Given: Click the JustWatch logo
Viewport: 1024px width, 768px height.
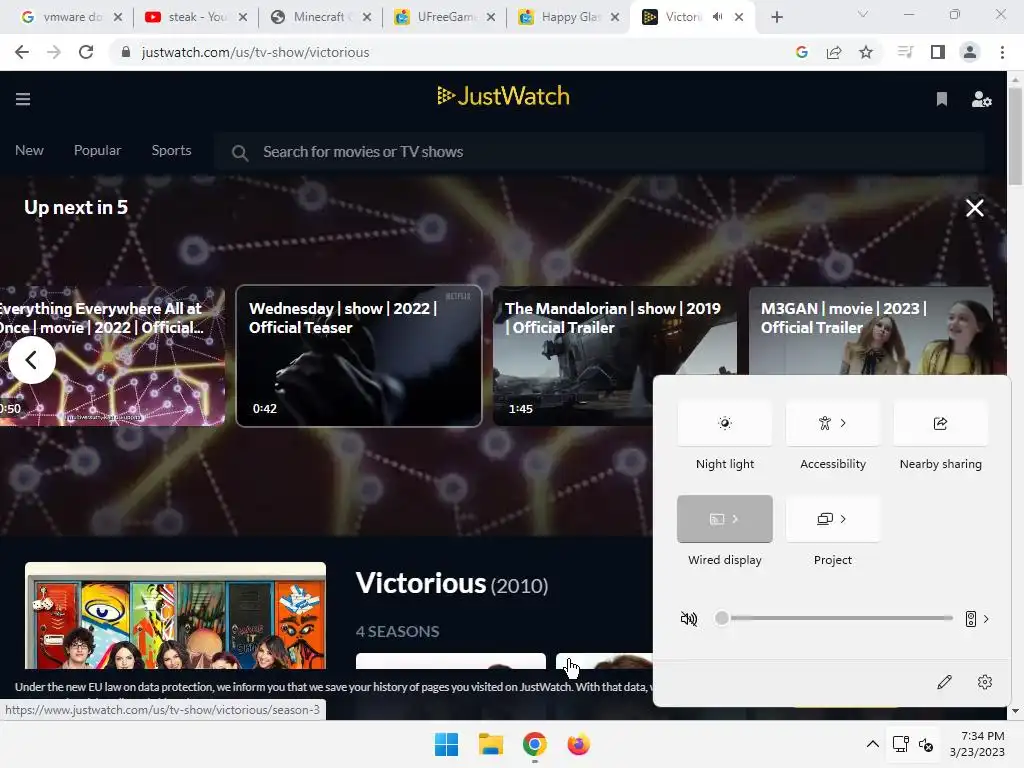Looking at the screenshot, I should (x=504, y=96).
